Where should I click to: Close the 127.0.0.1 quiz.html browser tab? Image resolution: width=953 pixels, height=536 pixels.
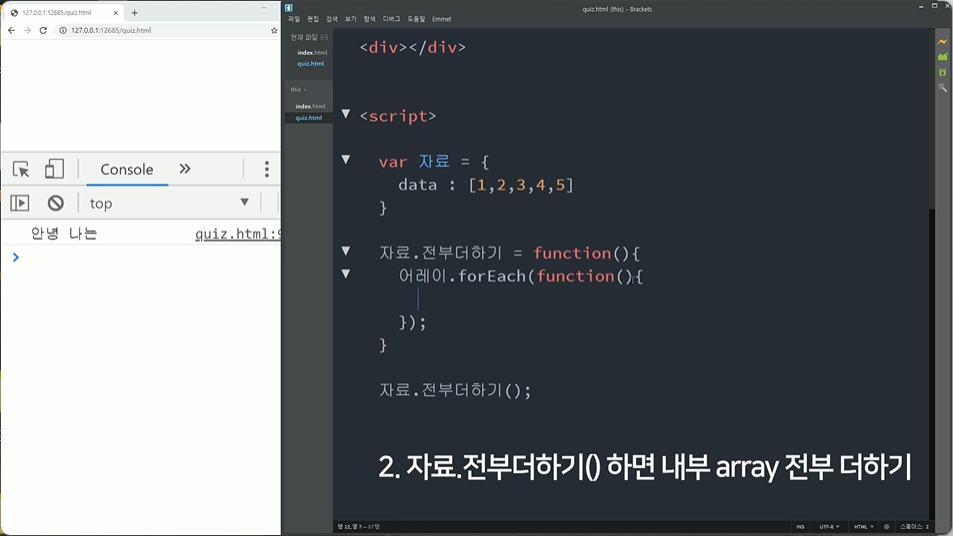[x=115, y=13]
